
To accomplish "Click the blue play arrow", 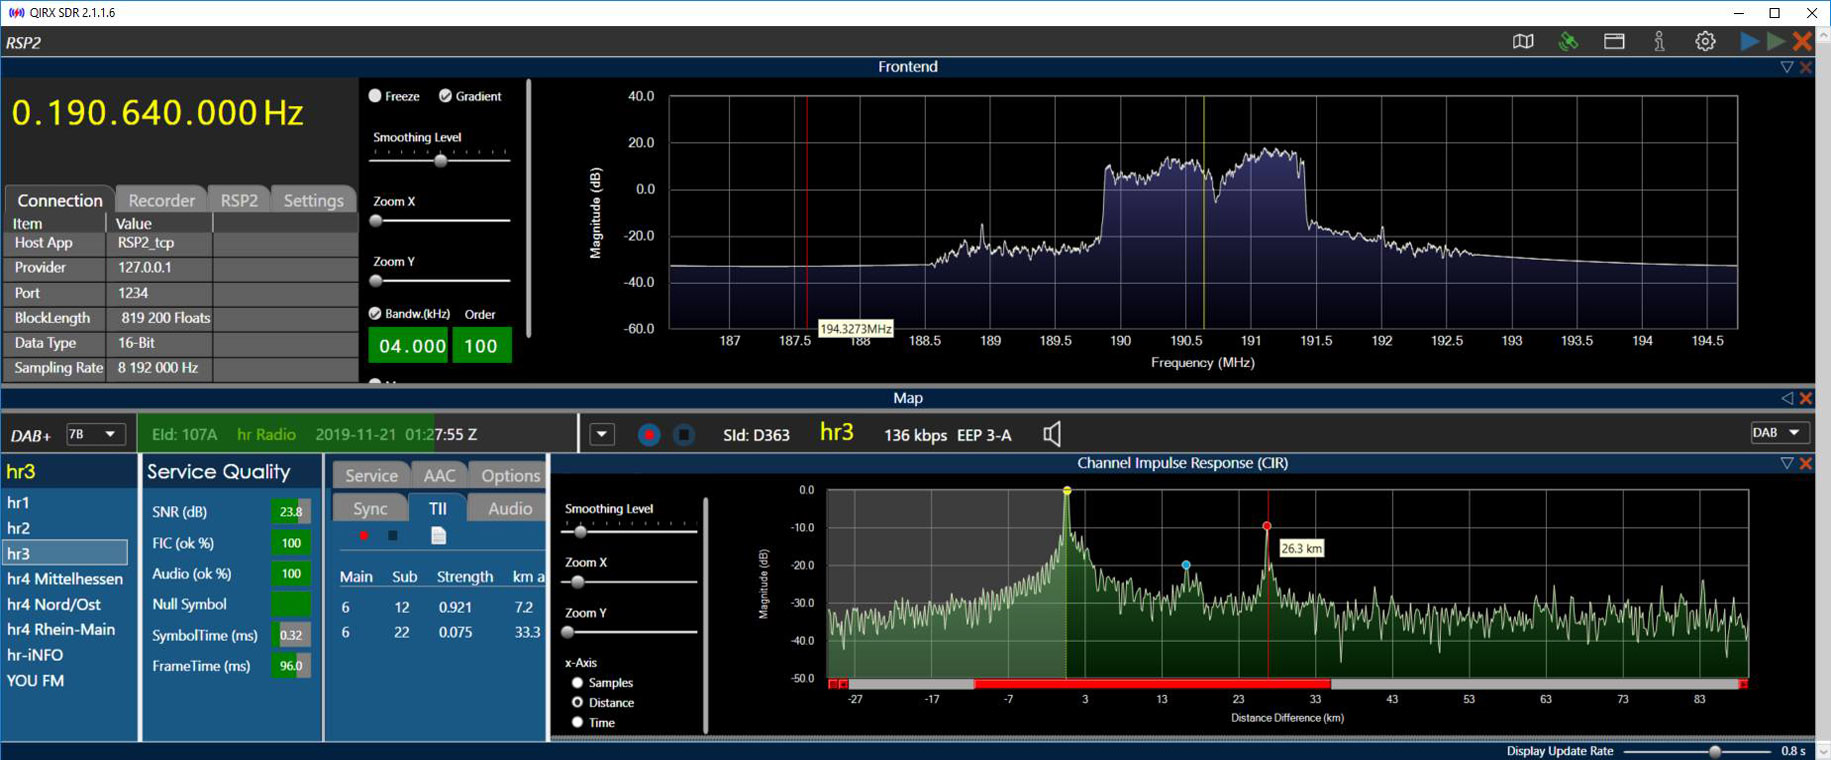I will [x=1749, y=41].
